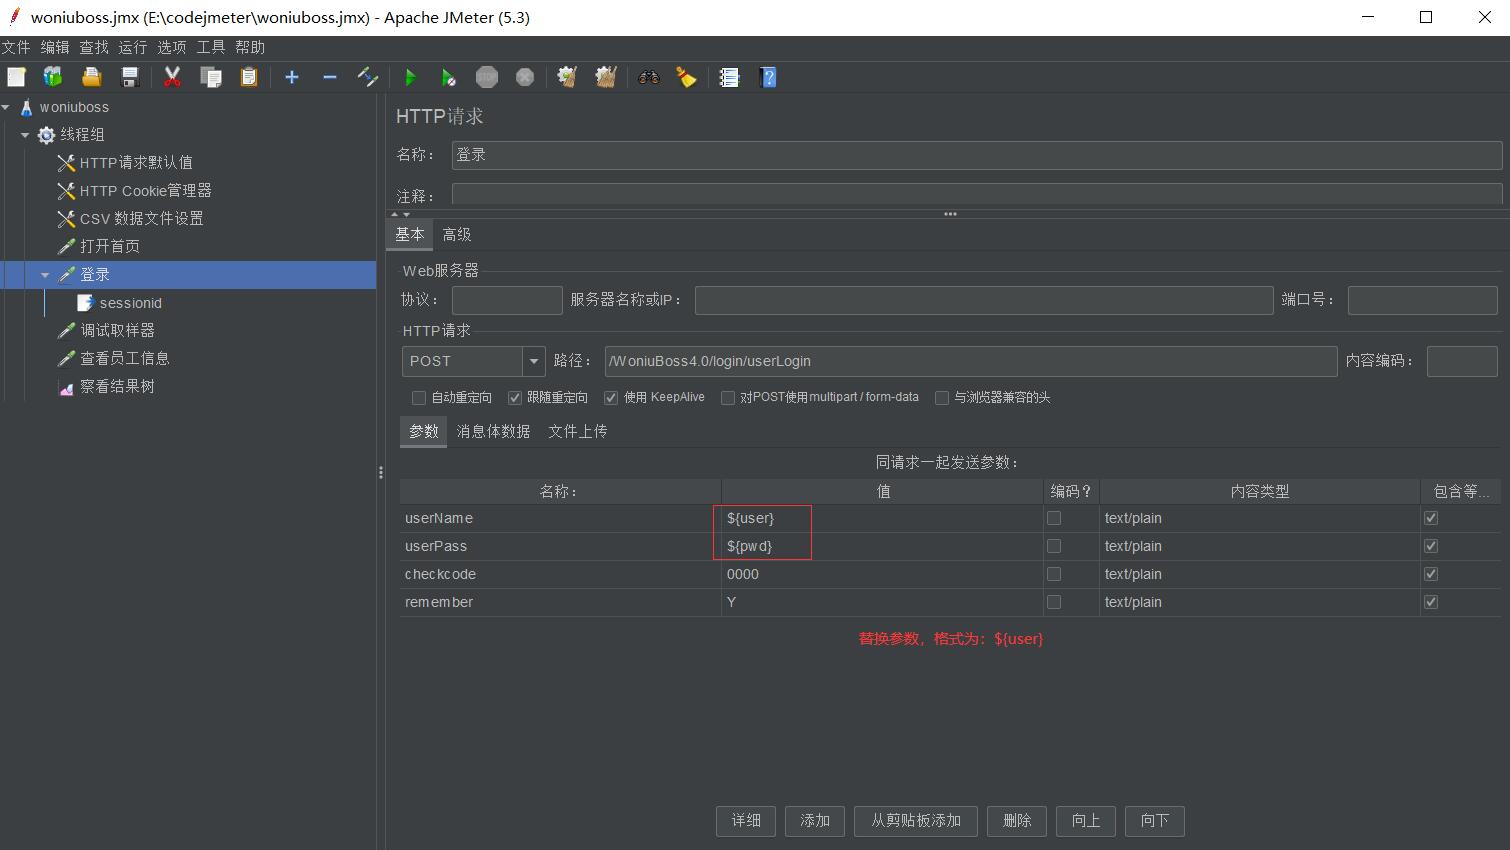Open the 选项 menu

point(171,47)
